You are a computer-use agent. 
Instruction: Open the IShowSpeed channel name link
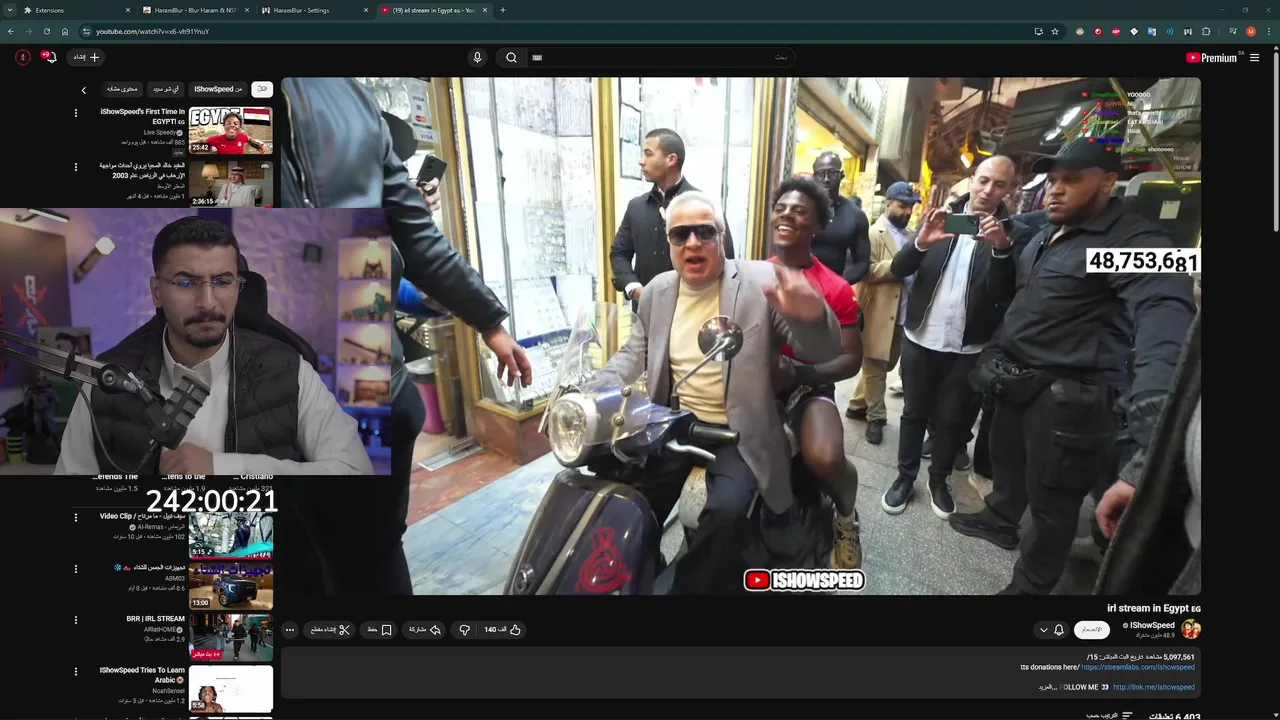point(1152,625)
